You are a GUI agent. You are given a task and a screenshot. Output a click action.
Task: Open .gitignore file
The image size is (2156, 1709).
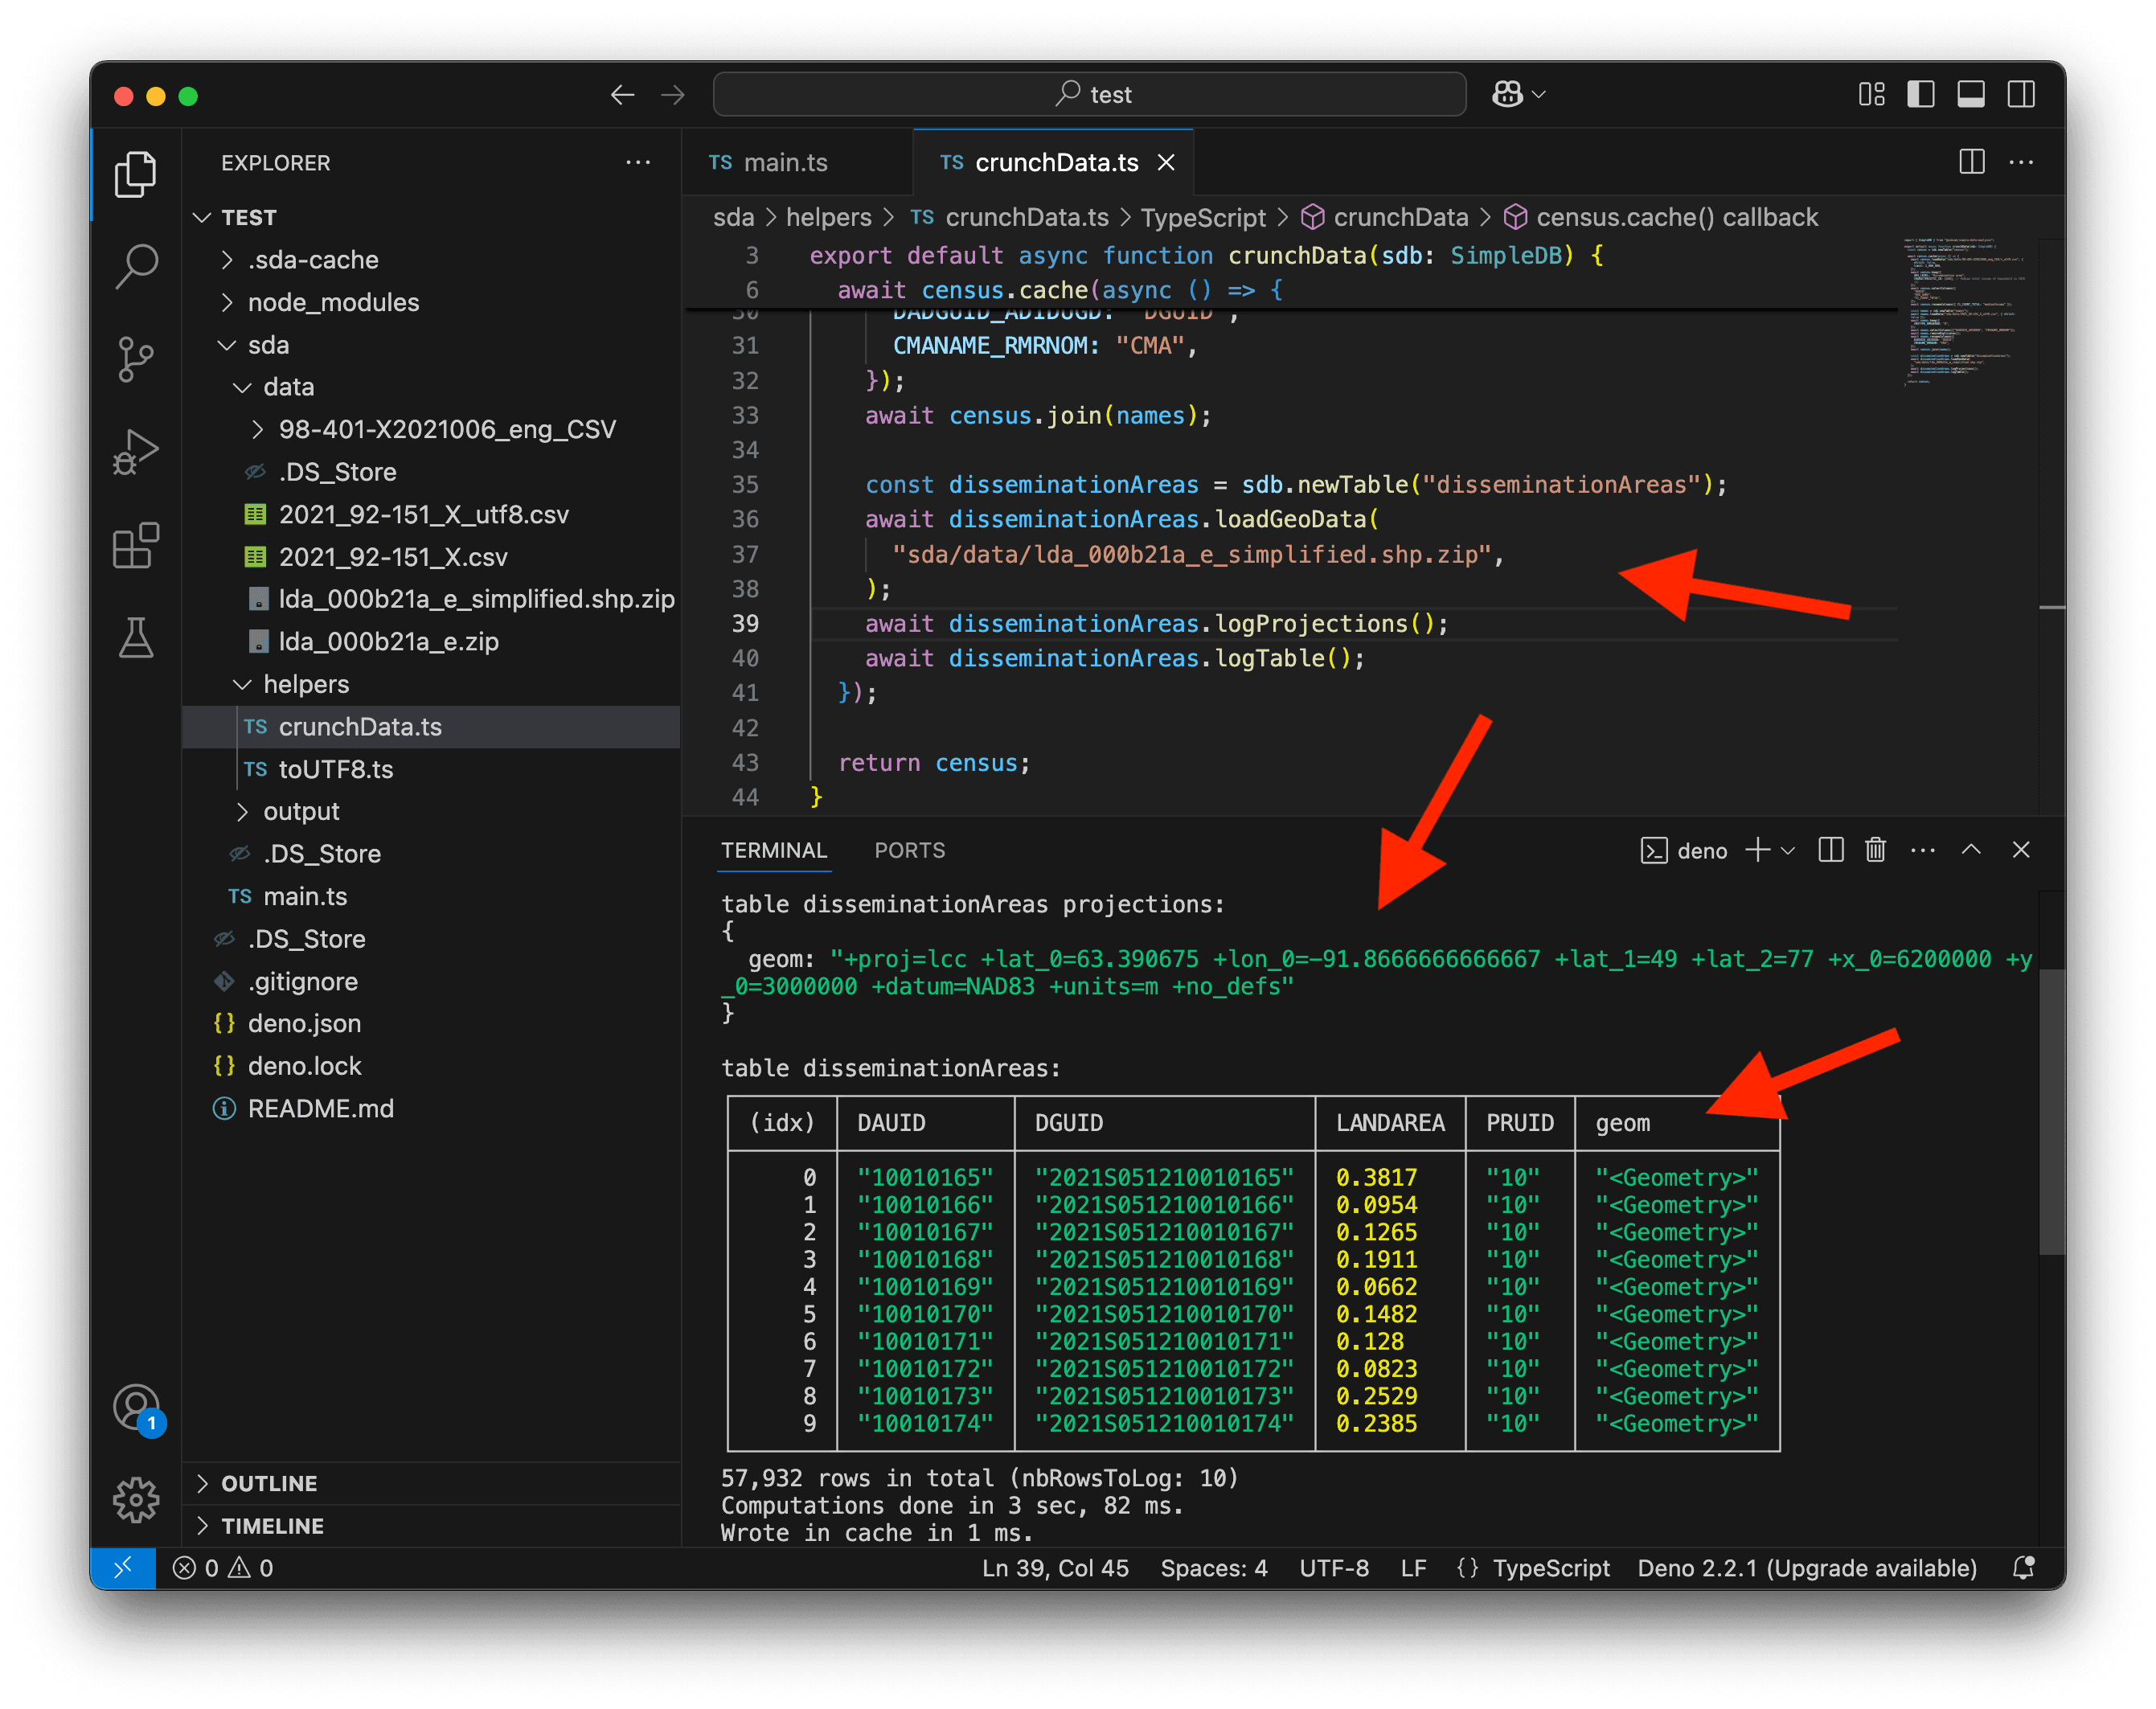click(432, 981)
